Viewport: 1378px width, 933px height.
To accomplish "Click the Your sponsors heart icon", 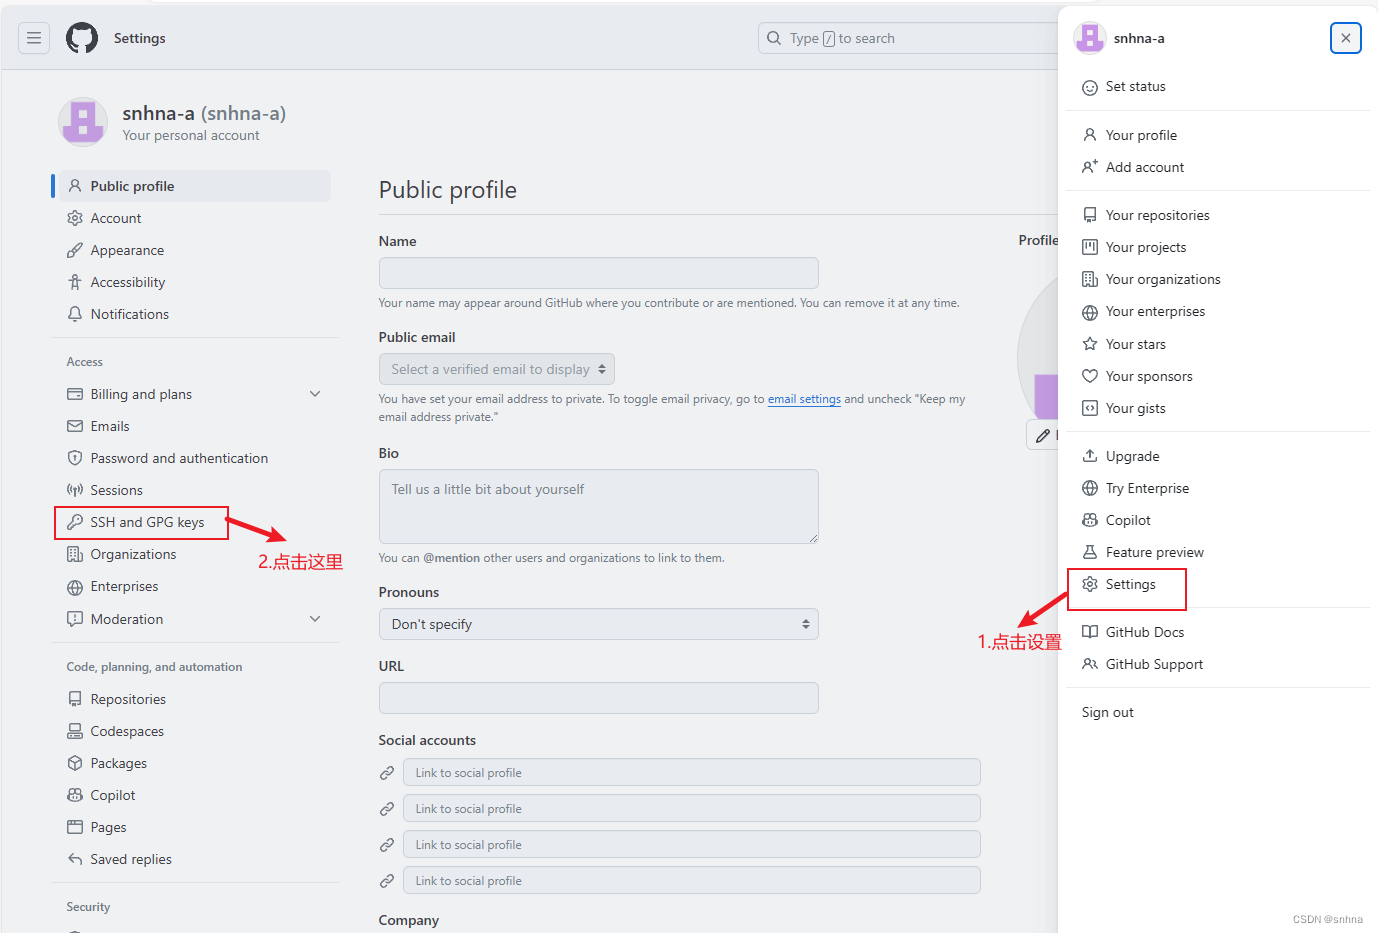I will pos(1090,376).
